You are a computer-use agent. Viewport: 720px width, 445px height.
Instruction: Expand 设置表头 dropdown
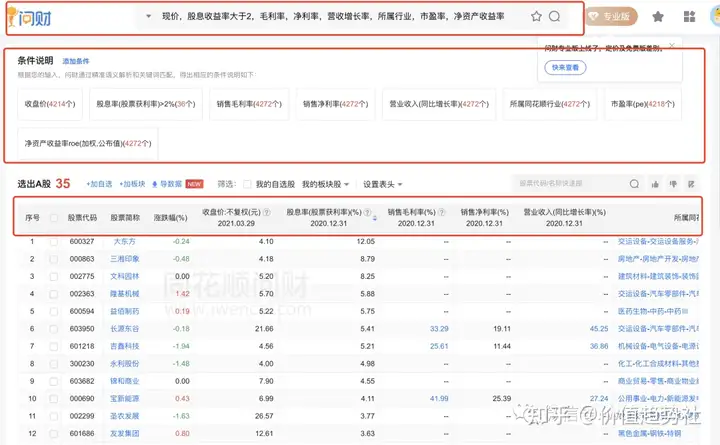(400, 185)
